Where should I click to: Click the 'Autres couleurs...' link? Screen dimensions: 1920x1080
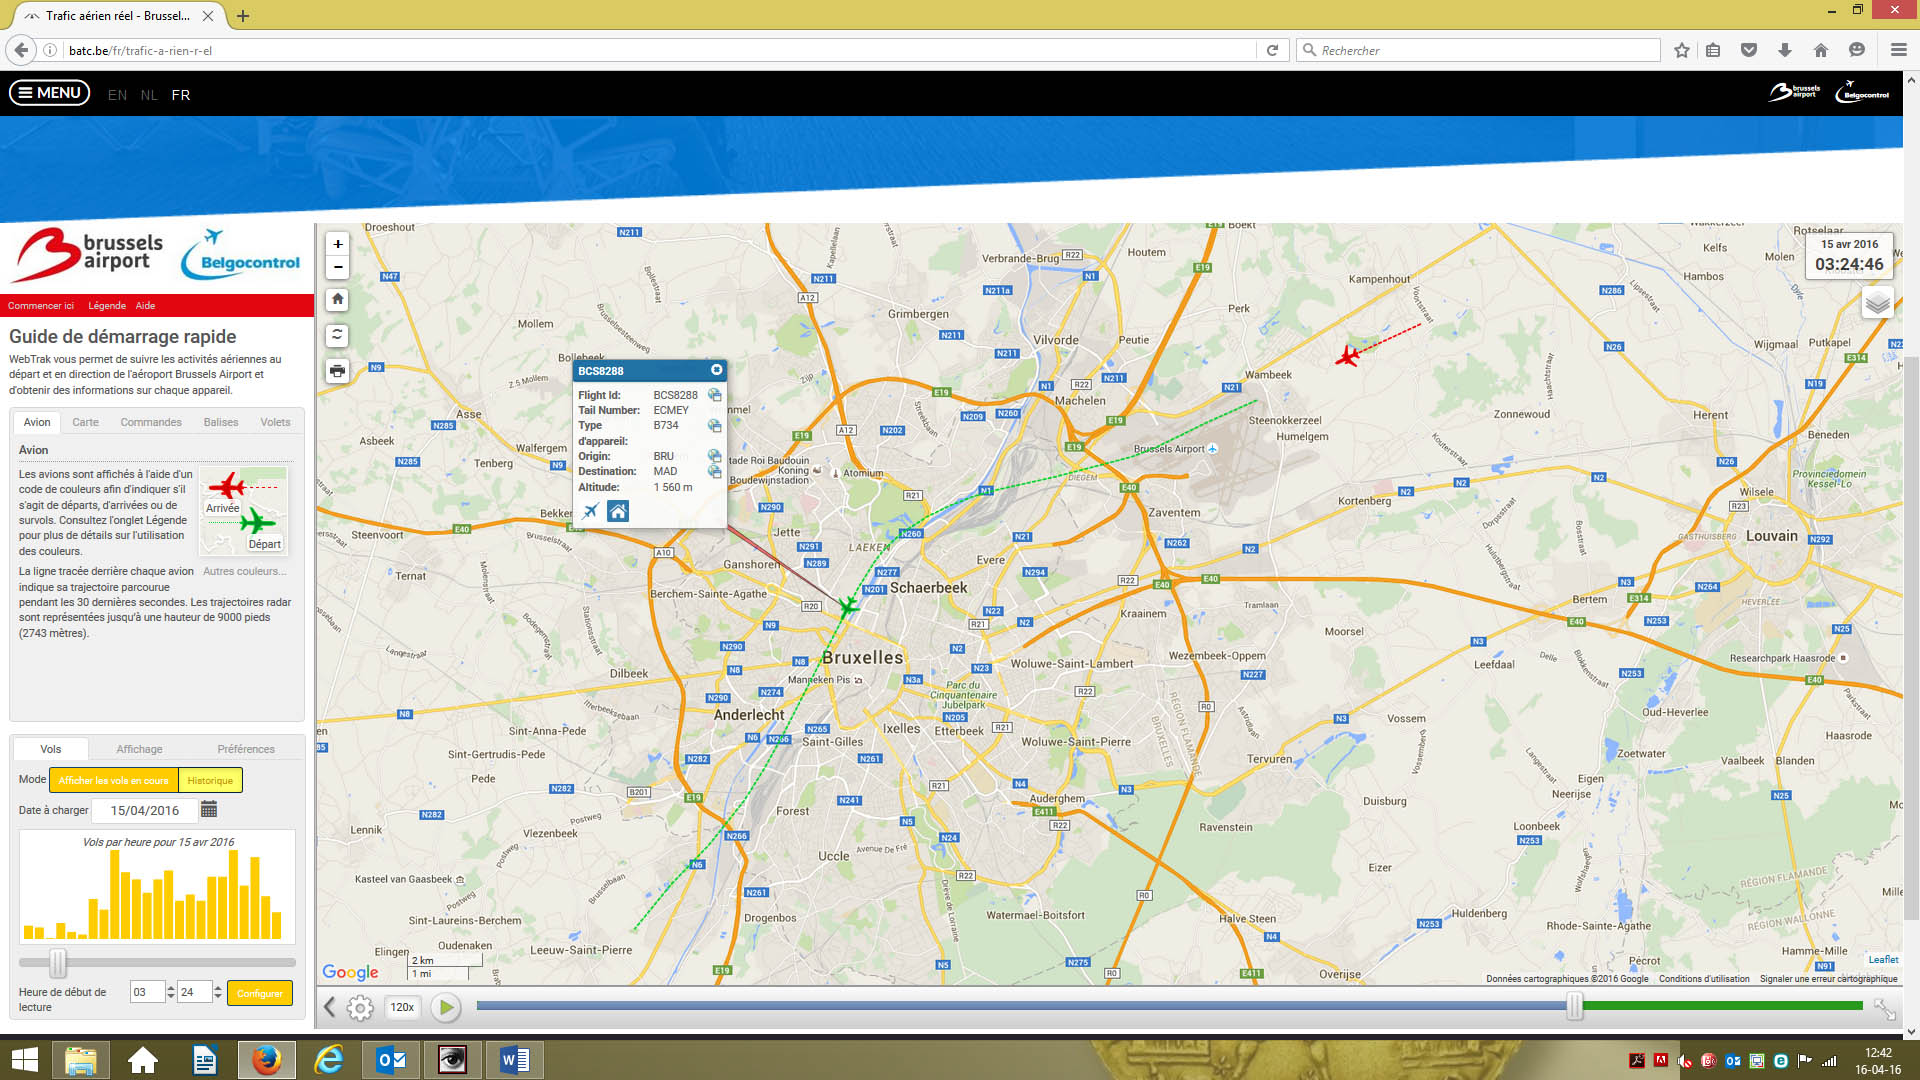click(244, 571)
